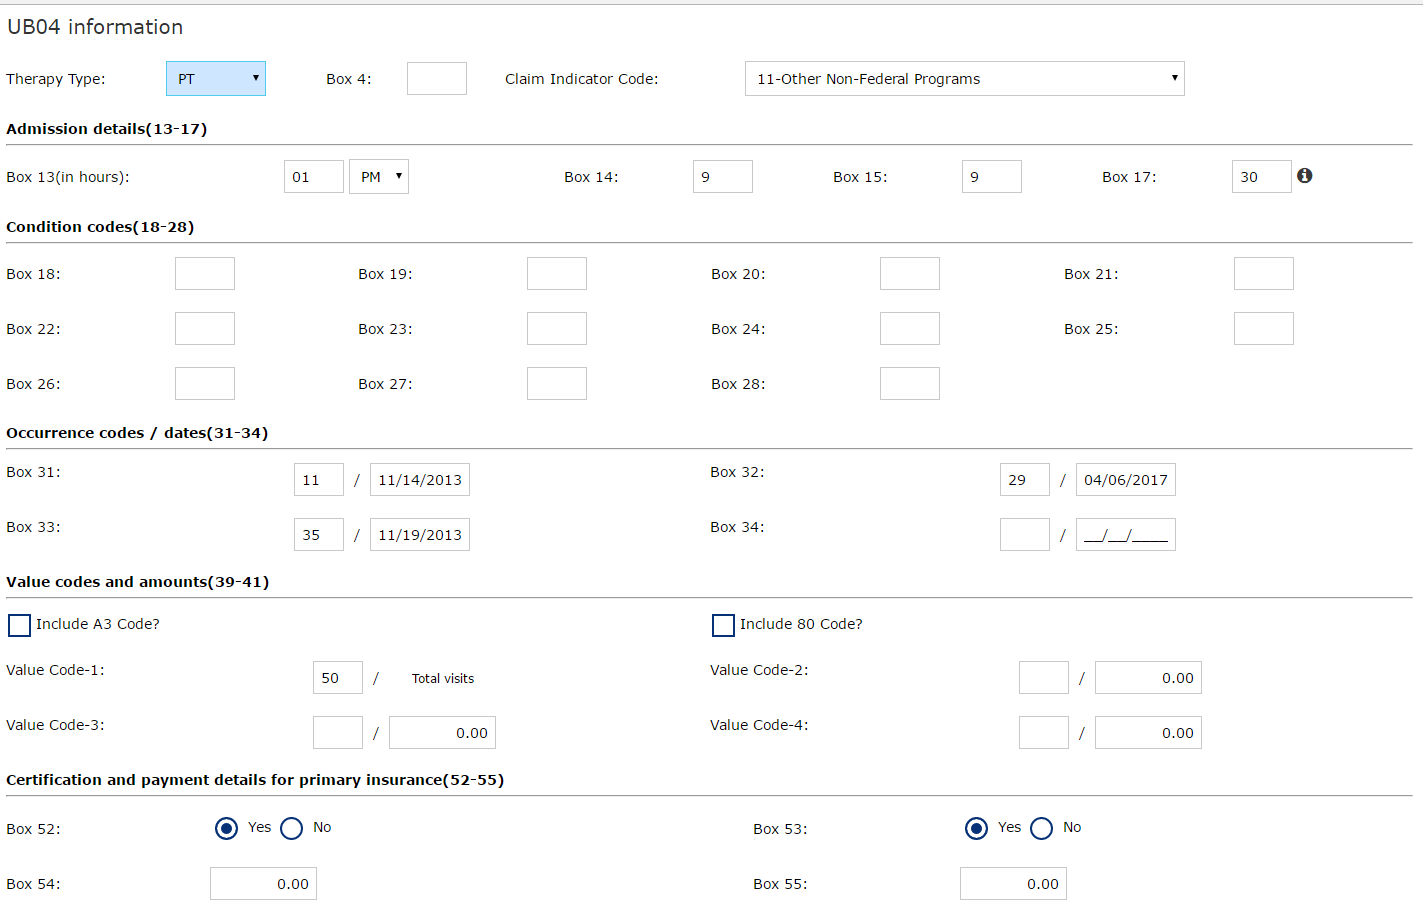Click the Box 54 amount field
This screenshot has width=1423, height=917.
(x=263, y=884)
